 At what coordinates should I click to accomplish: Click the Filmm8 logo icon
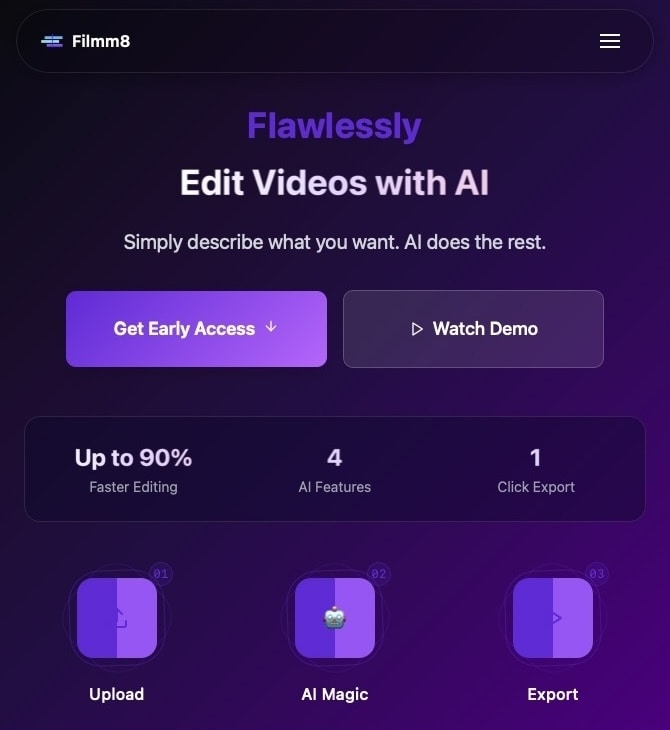click(52, 41)
